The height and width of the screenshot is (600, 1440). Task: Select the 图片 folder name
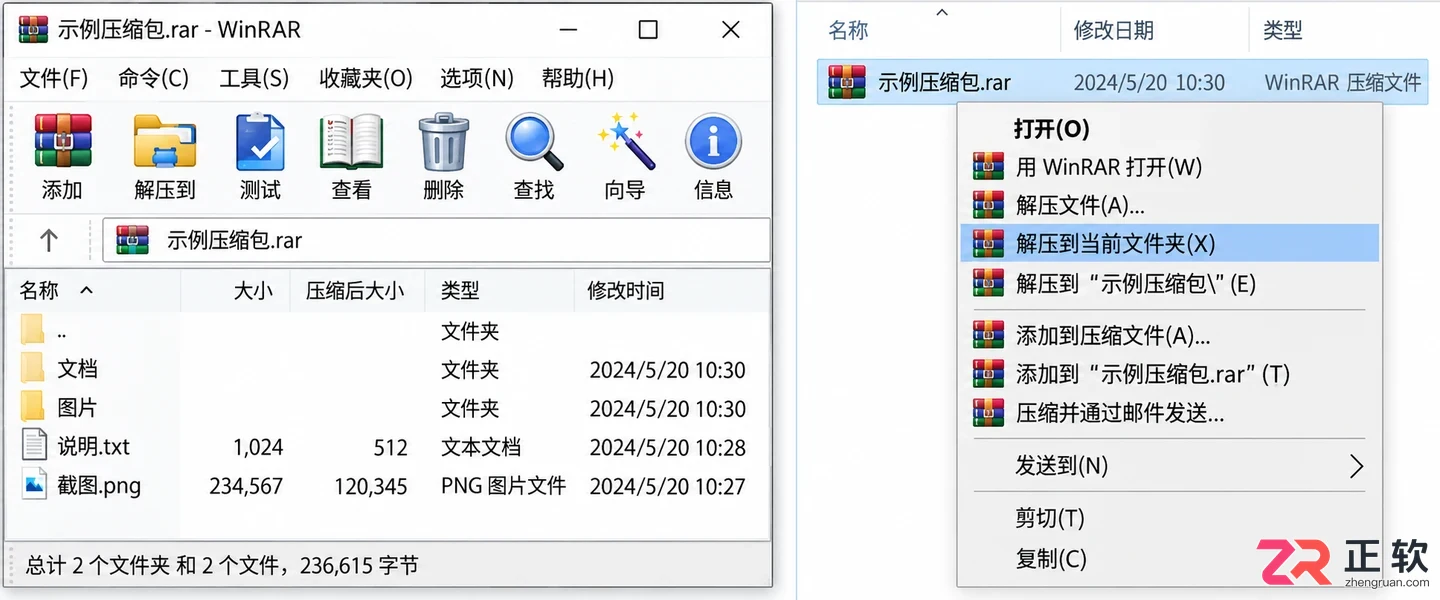click(x=77, y=408)
